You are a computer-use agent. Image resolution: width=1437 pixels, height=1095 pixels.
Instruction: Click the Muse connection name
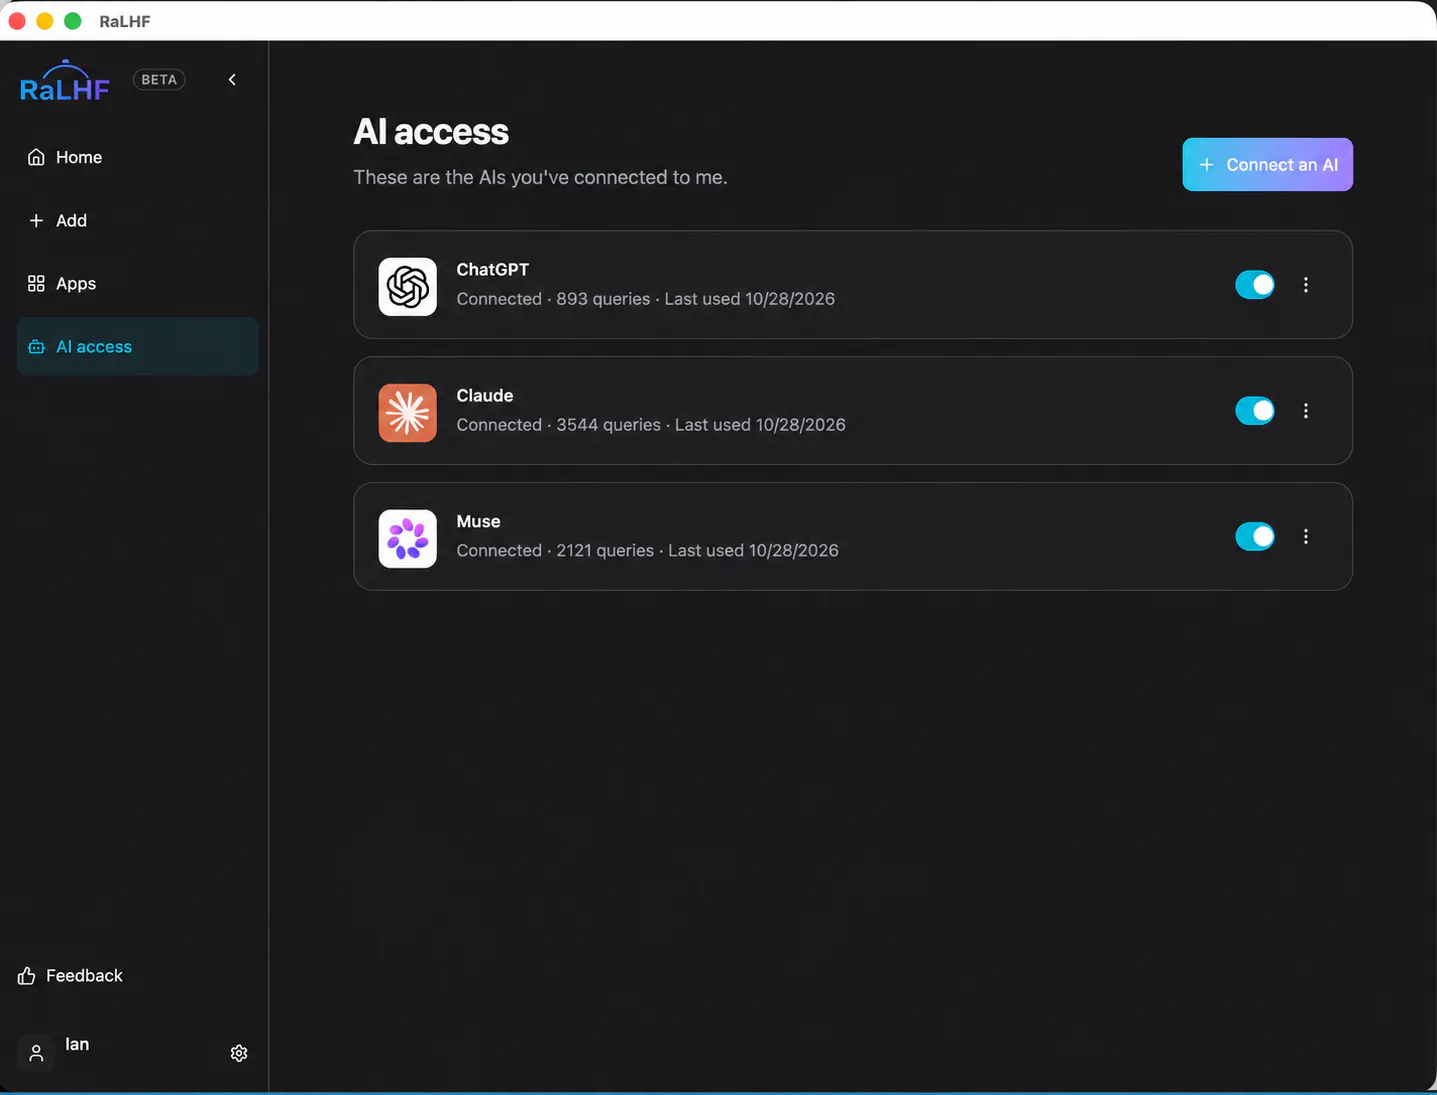tap(479, 522)
